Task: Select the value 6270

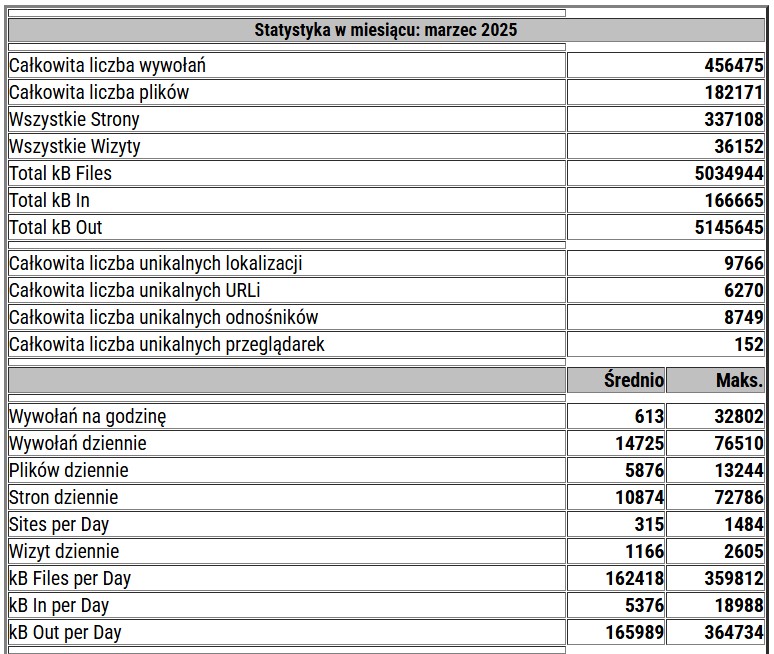Action: pyautogui.click(x=743, y=290)
